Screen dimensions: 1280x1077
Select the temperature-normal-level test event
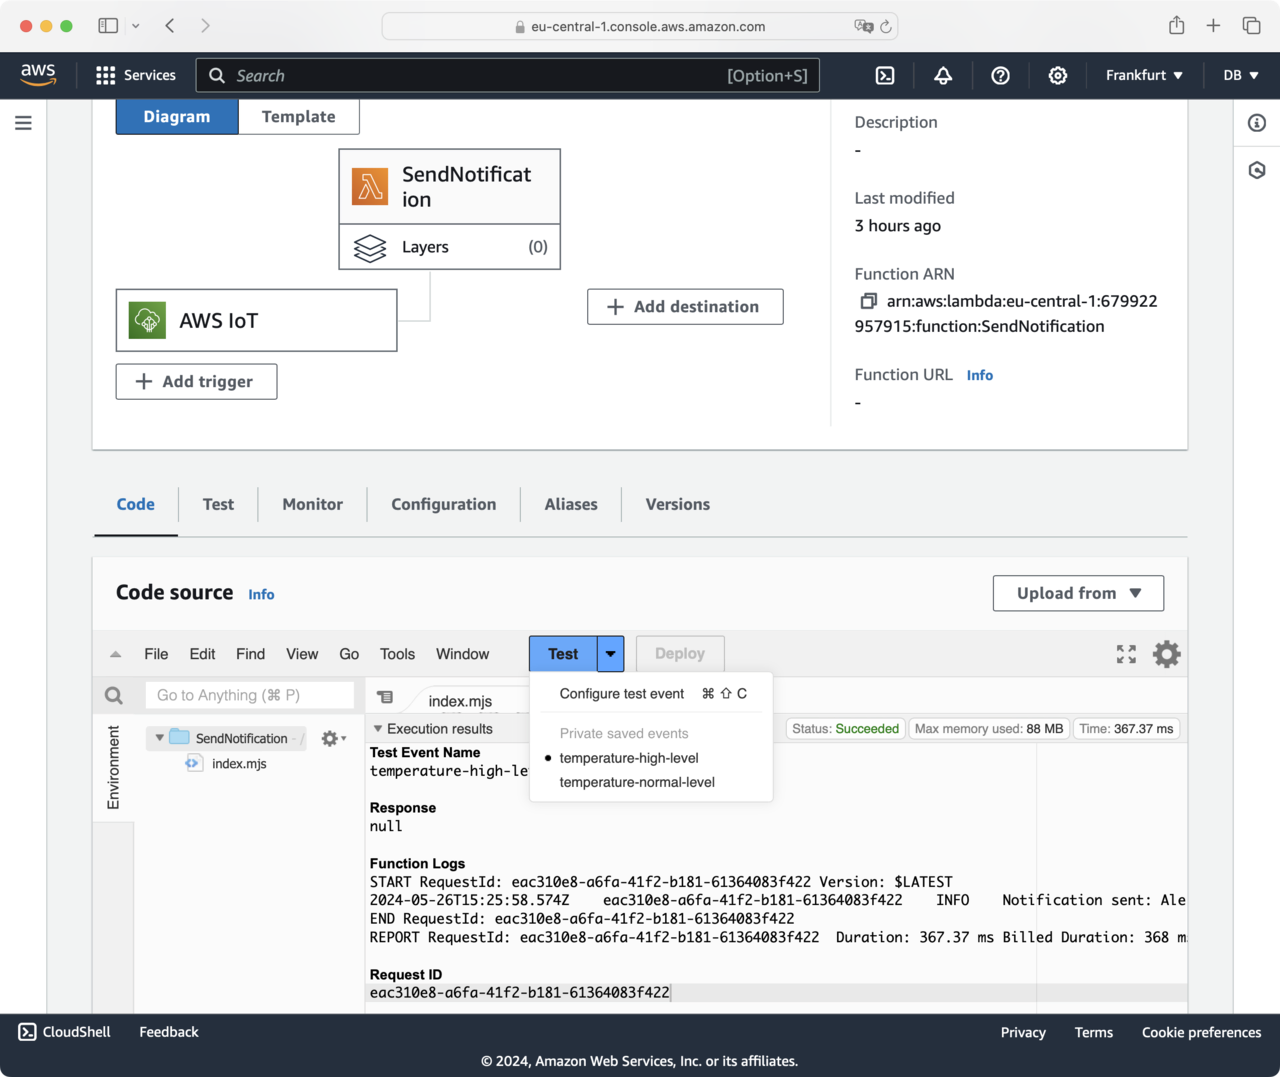(636, 782)
